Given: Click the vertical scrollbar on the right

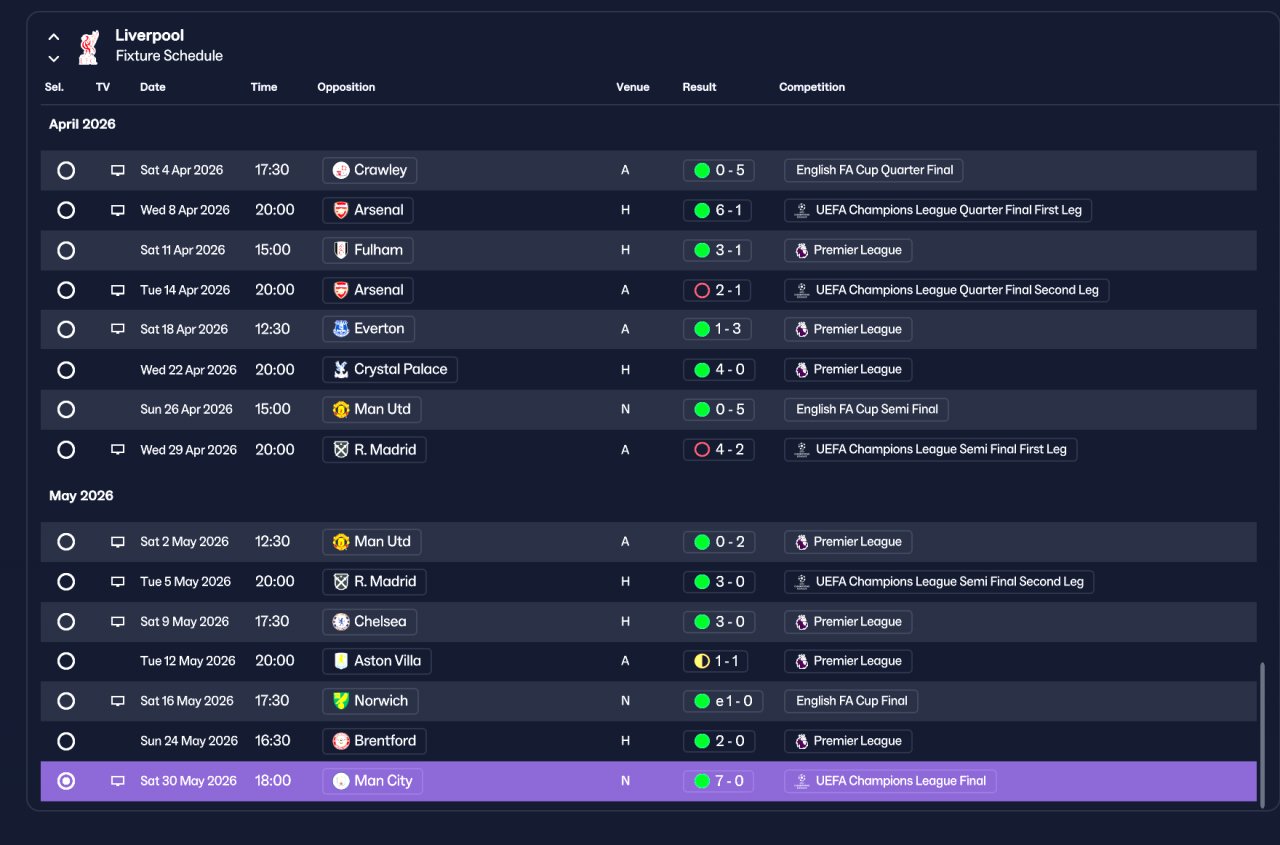Looking at the screenshot, I should [1264, 735].
